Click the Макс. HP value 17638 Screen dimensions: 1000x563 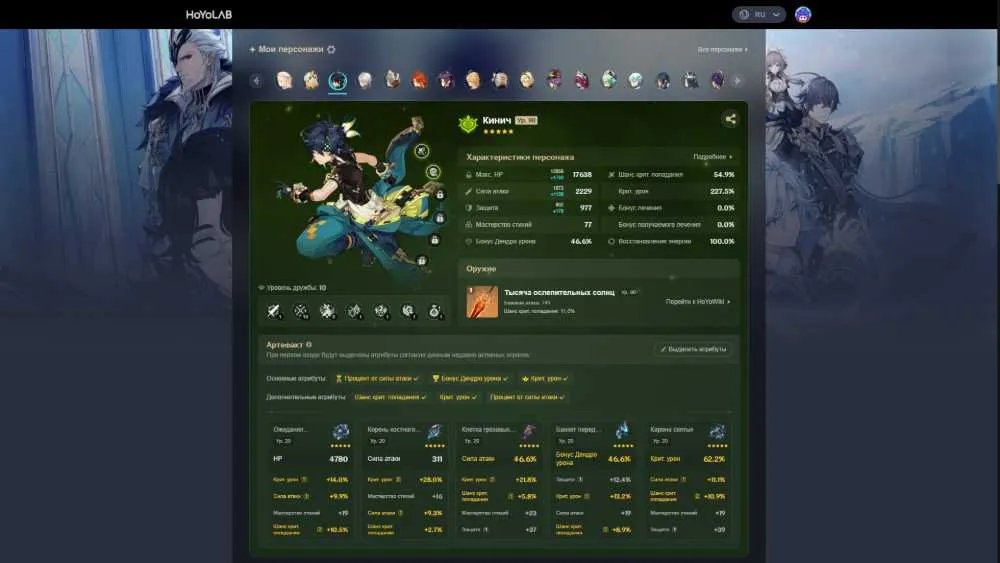pos(582,175)
